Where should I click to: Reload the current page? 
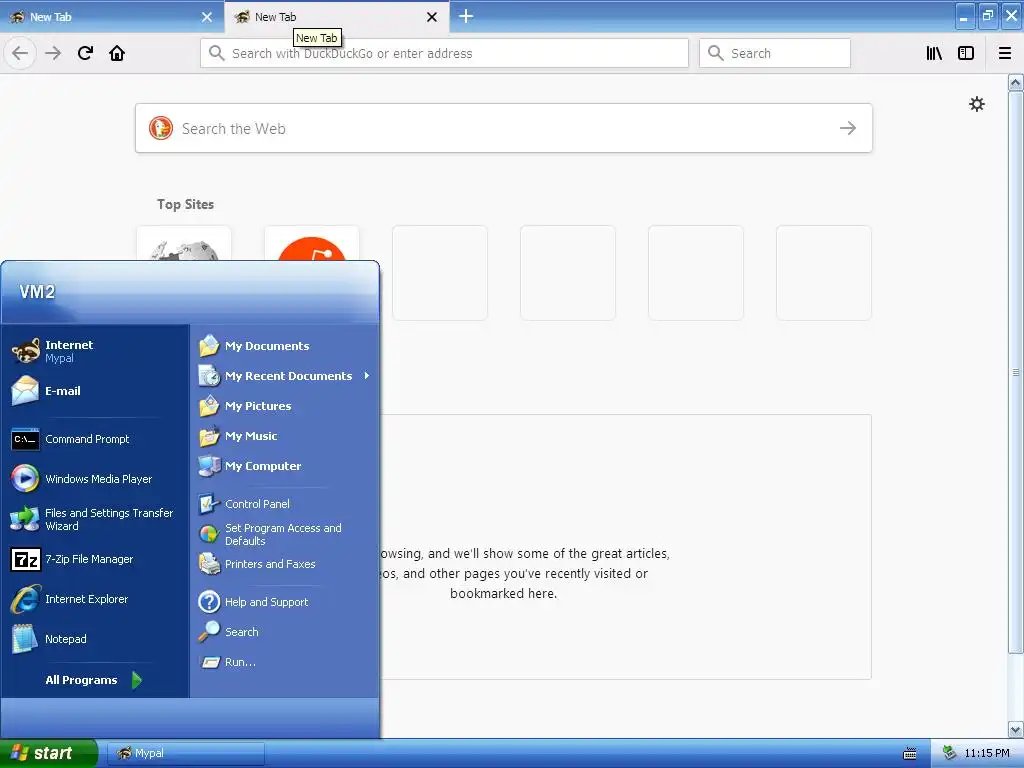click(x=85, y=53)
